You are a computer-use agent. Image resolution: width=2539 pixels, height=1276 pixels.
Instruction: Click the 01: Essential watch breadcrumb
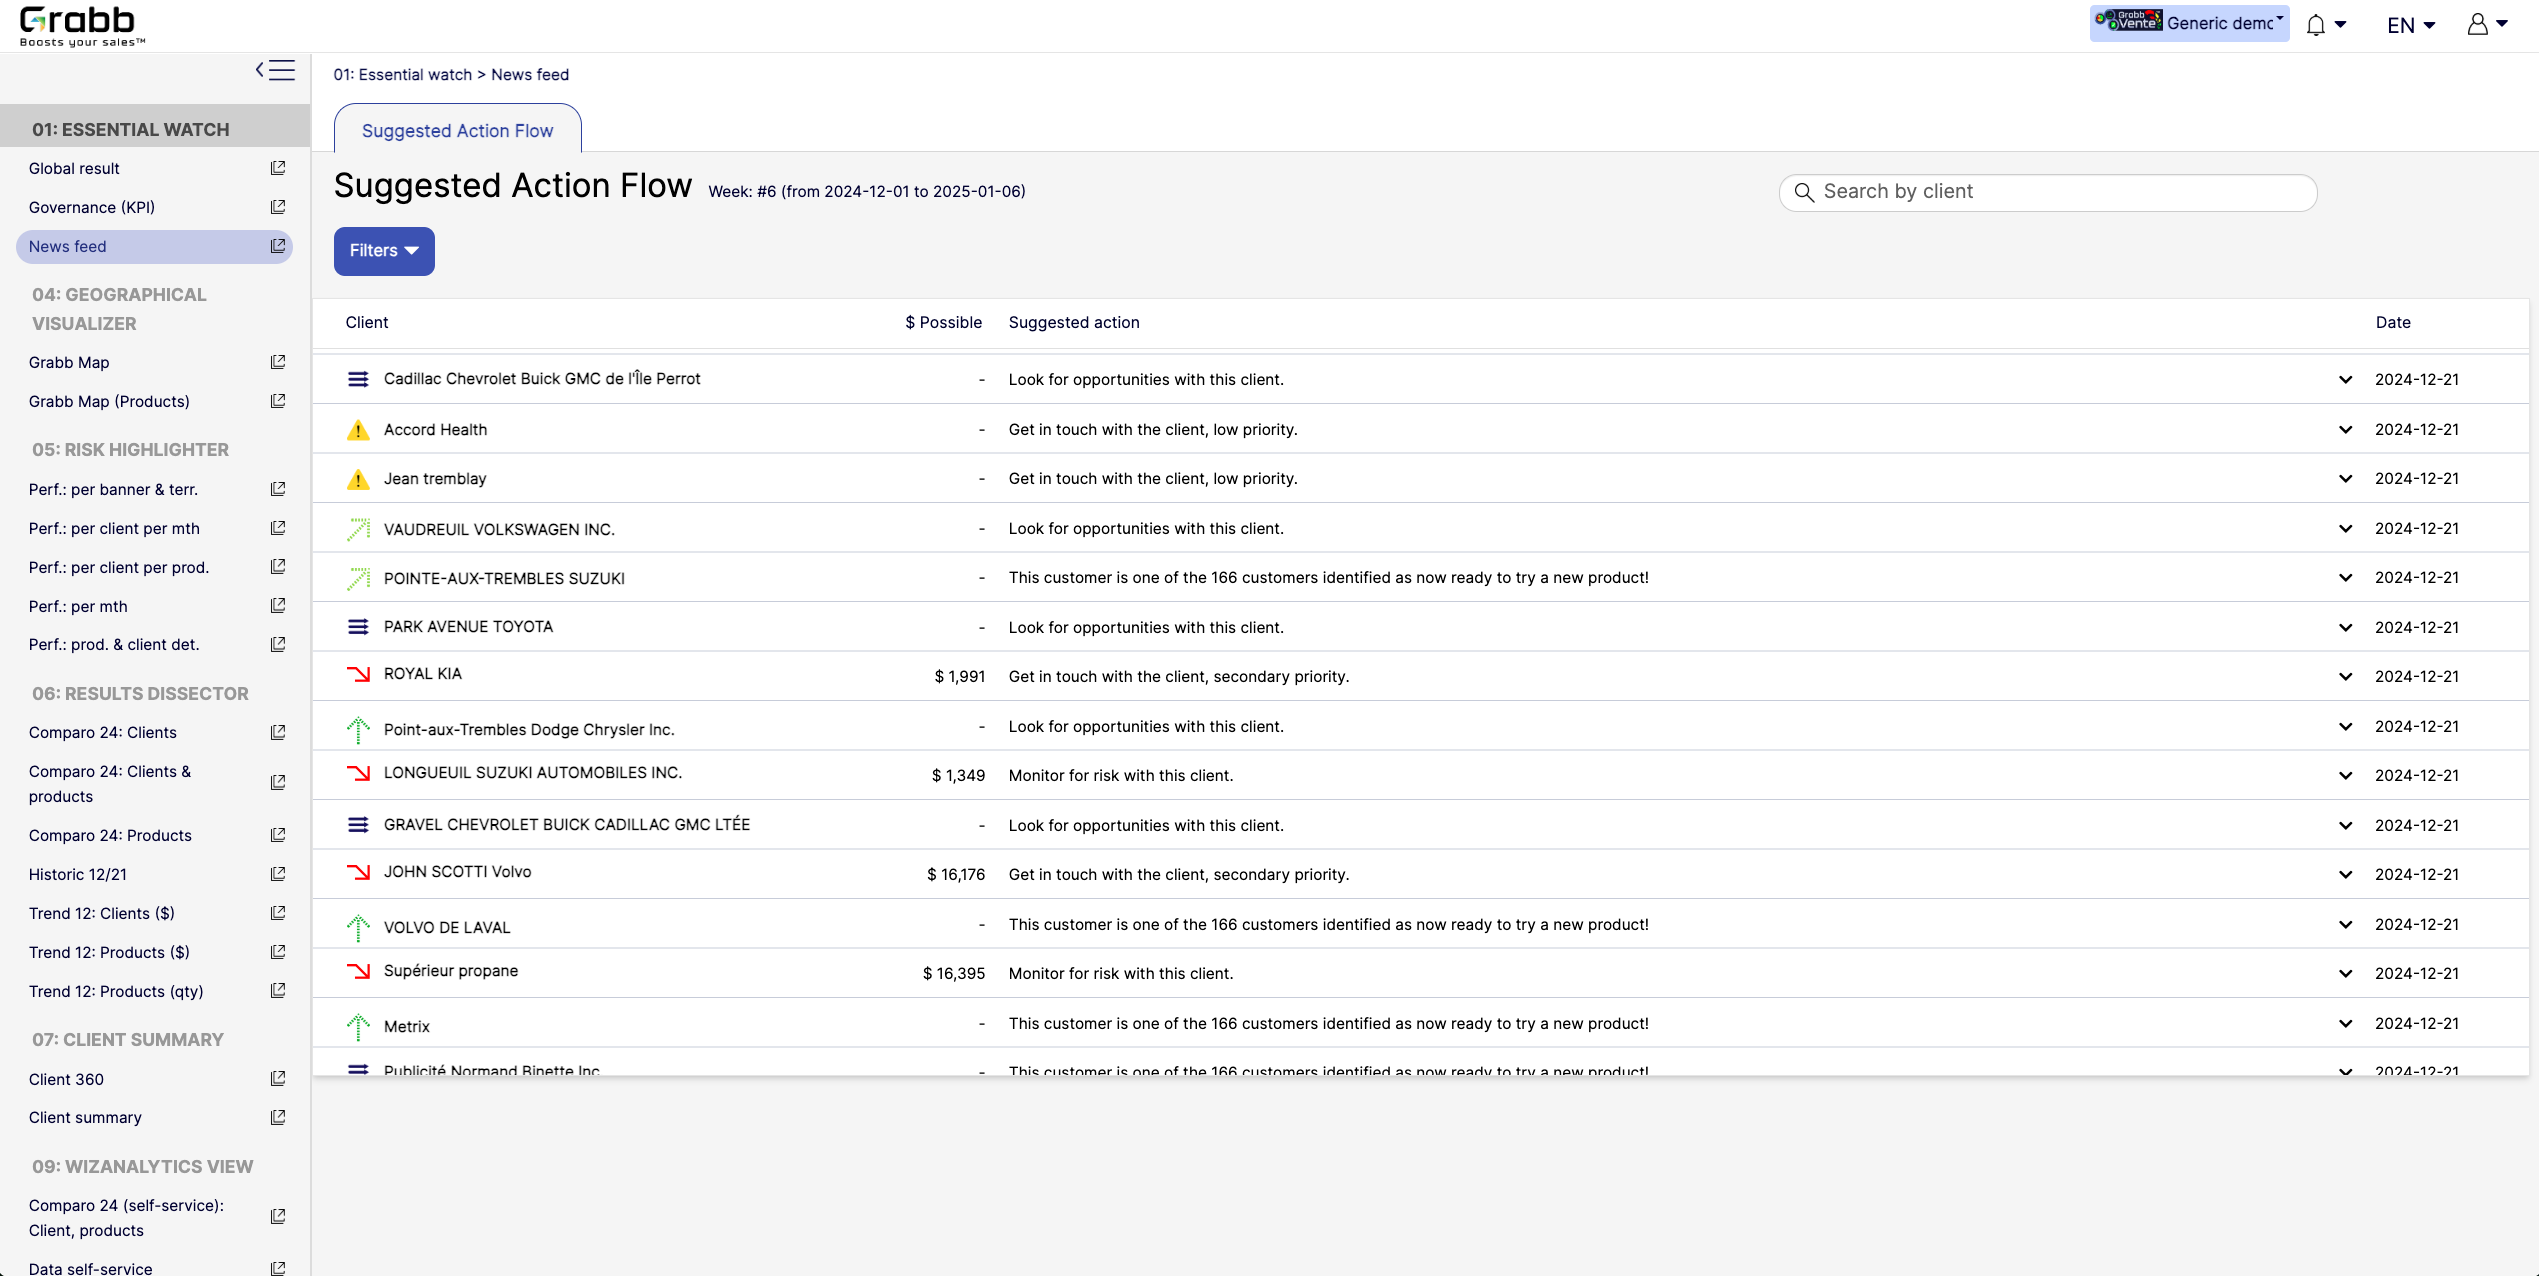click(x=402, y=75)
